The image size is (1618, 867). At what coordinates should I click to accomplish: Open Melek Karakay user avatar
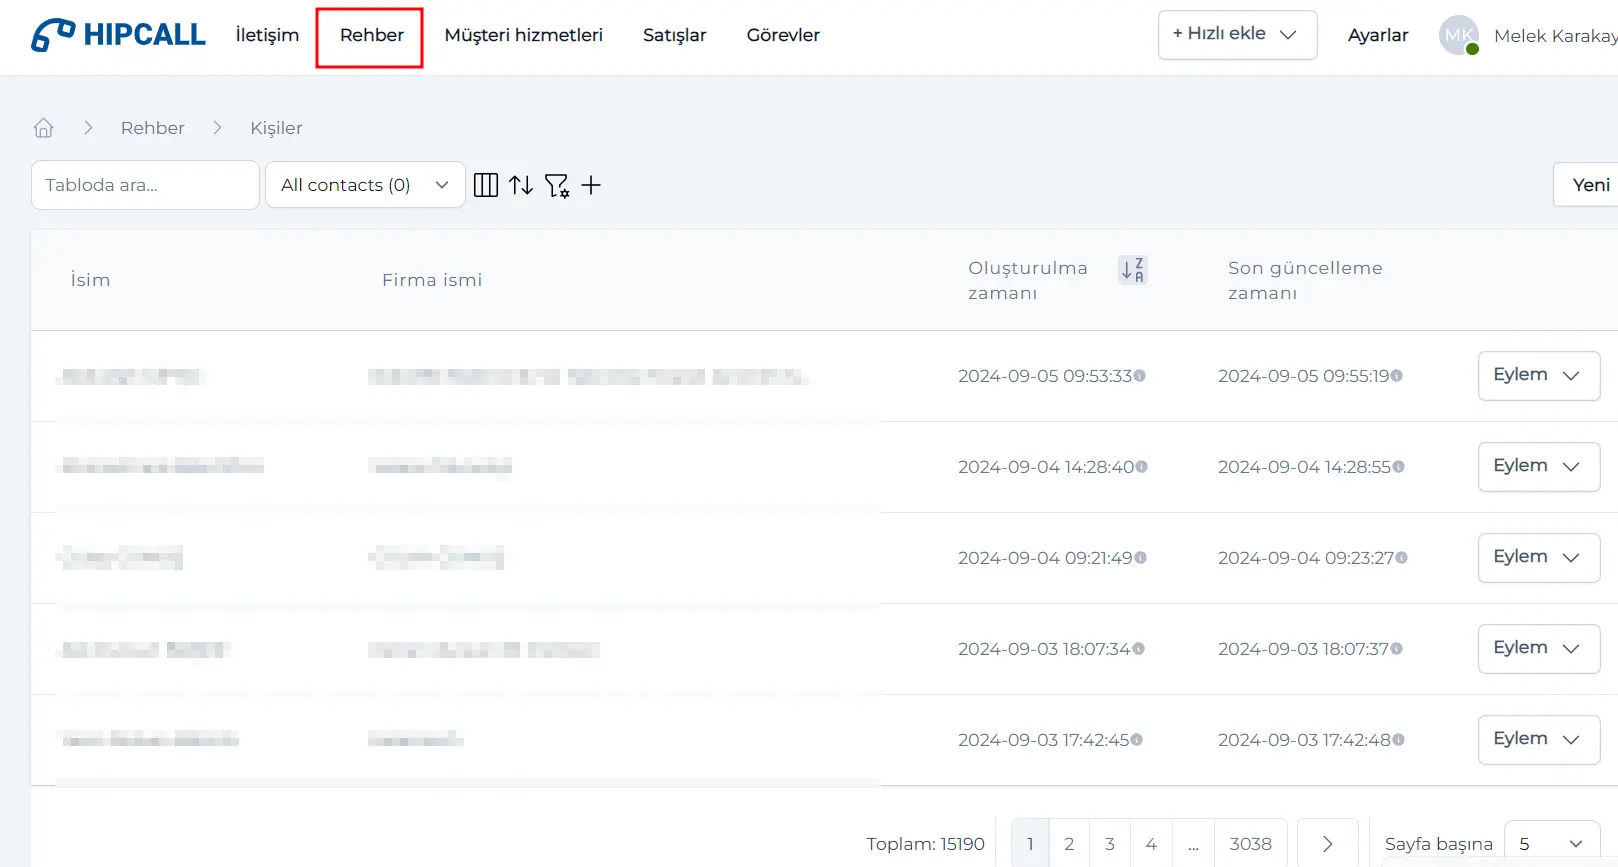(1459, 35)
